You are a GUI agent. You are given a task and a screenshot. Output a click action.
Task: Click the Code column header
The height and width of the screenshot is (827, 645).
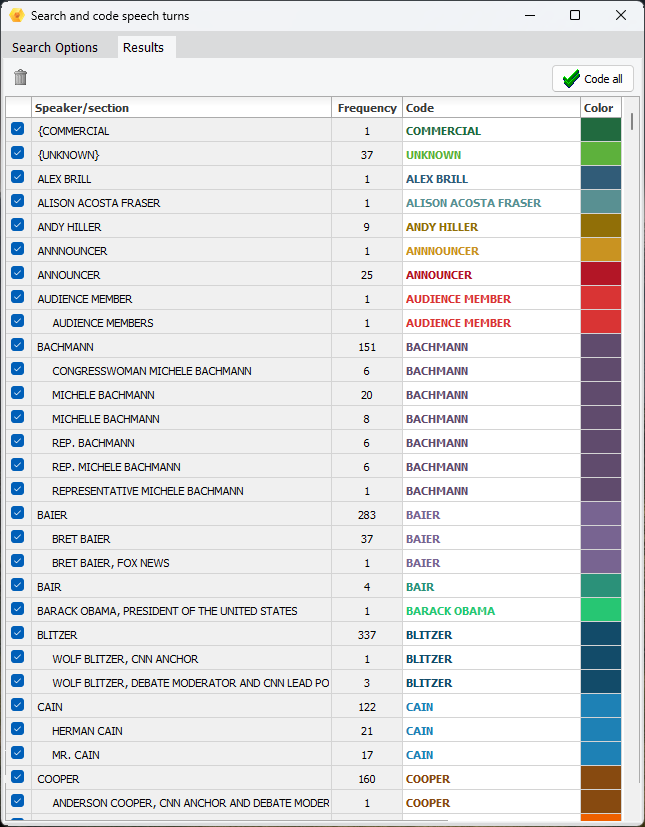pos(492,108)
